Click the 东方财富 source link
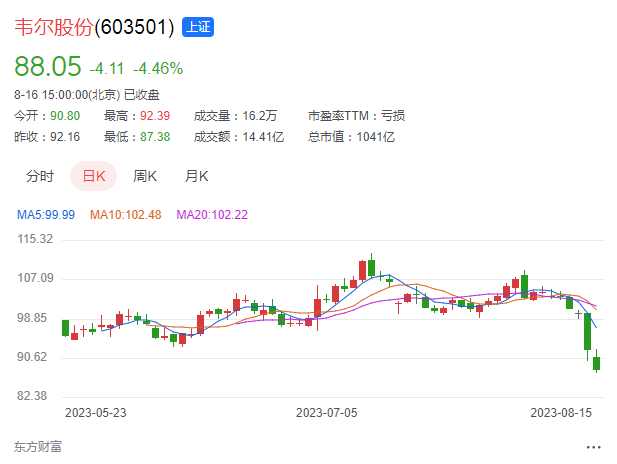The height and width of the screenshot is (464, 617). pyautogui.click(x=38, y=447)
